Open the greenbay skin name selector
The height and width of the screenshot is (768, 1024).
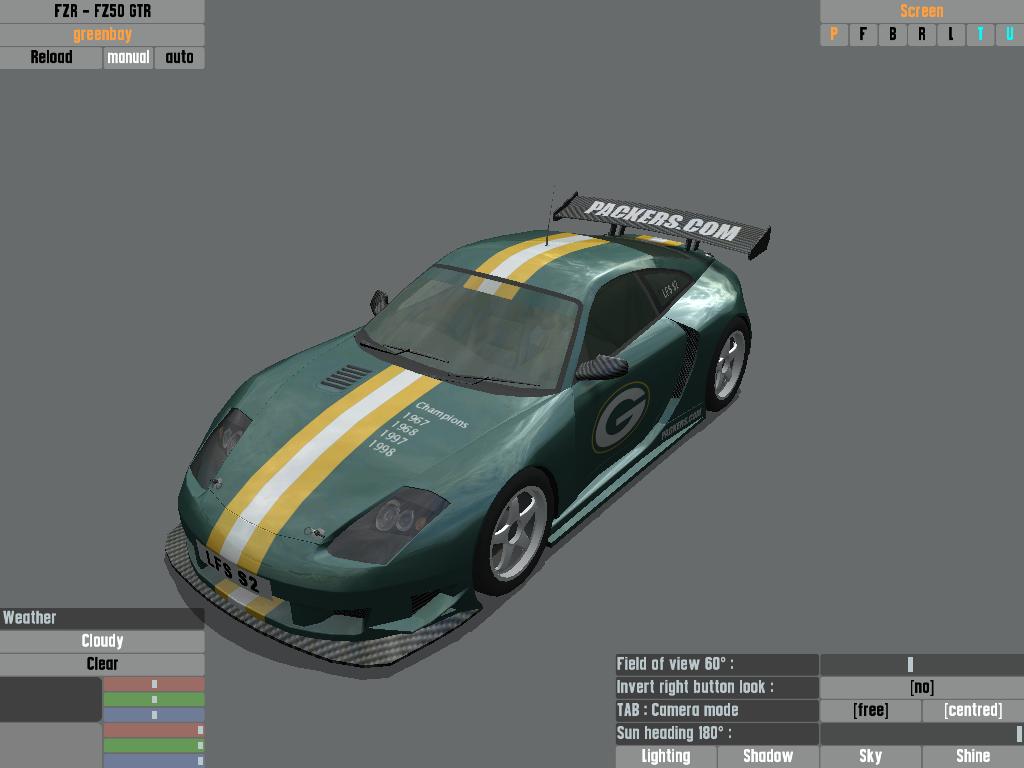point(102,35)
